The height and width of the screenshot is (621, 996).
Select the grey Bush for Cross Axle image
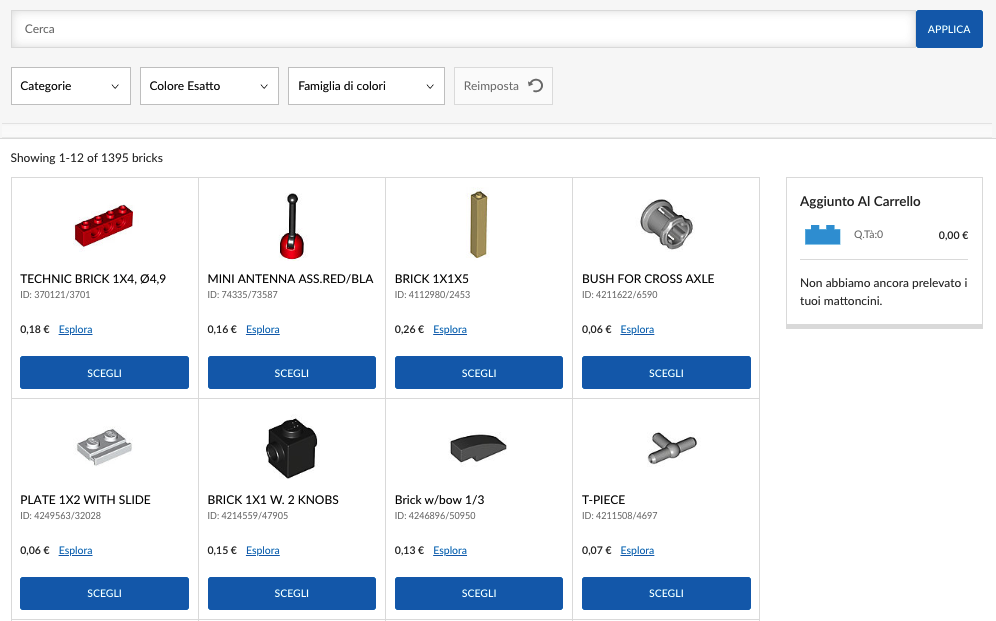[666, 225]
